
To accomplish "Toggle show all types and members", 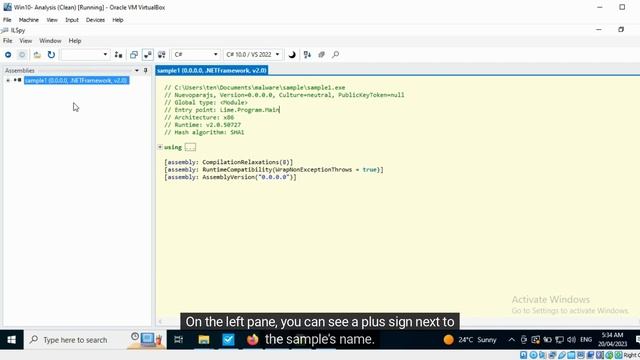I will coord(162,55).
